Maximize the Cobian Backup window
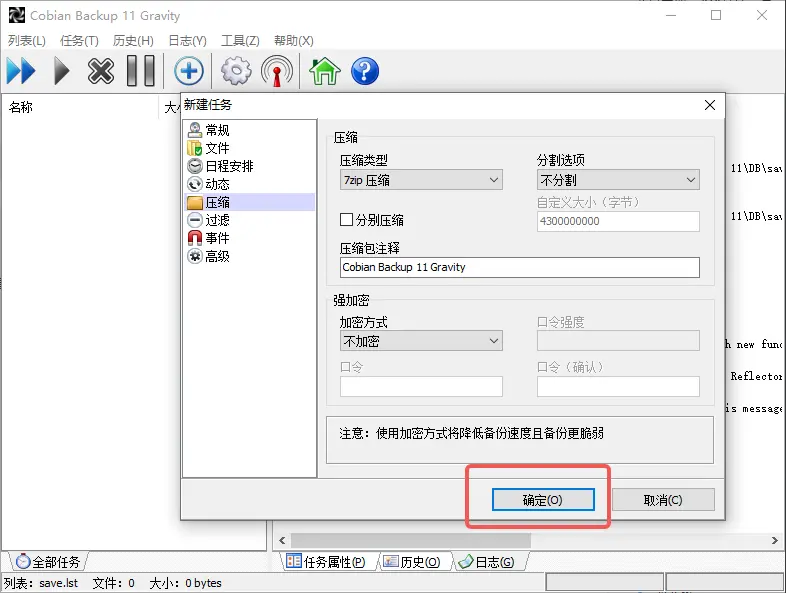786x593 pixels. tap(716, 16)
